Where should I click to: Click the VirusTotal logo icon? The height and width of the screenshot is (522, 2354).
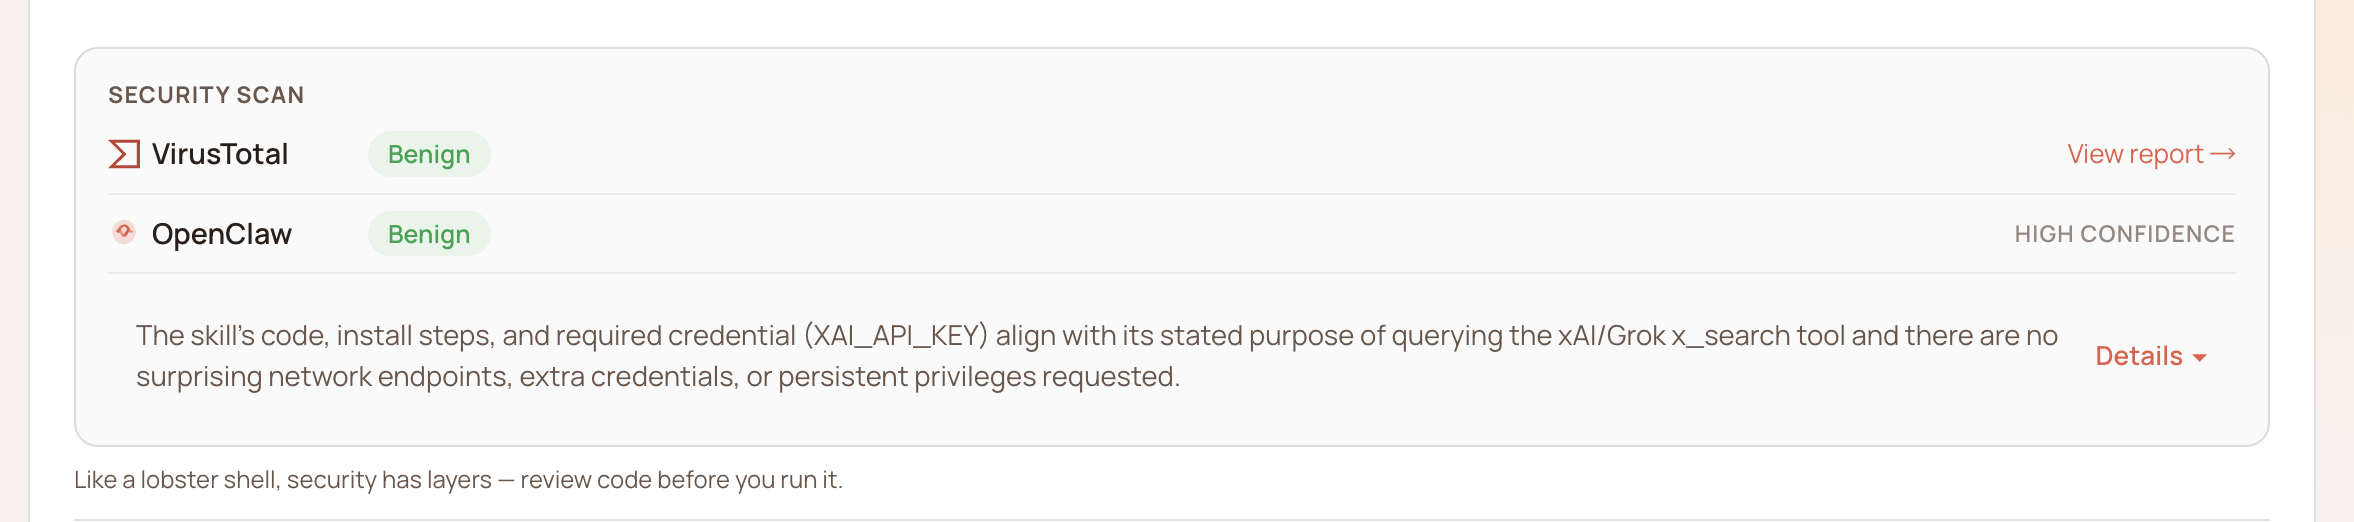coord(124,154)
